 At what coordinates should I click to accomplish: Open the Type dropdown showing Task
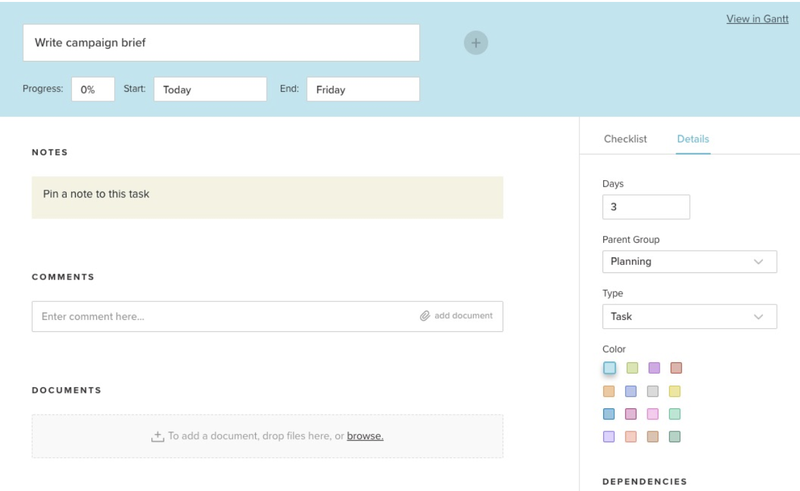pos(689,316)
